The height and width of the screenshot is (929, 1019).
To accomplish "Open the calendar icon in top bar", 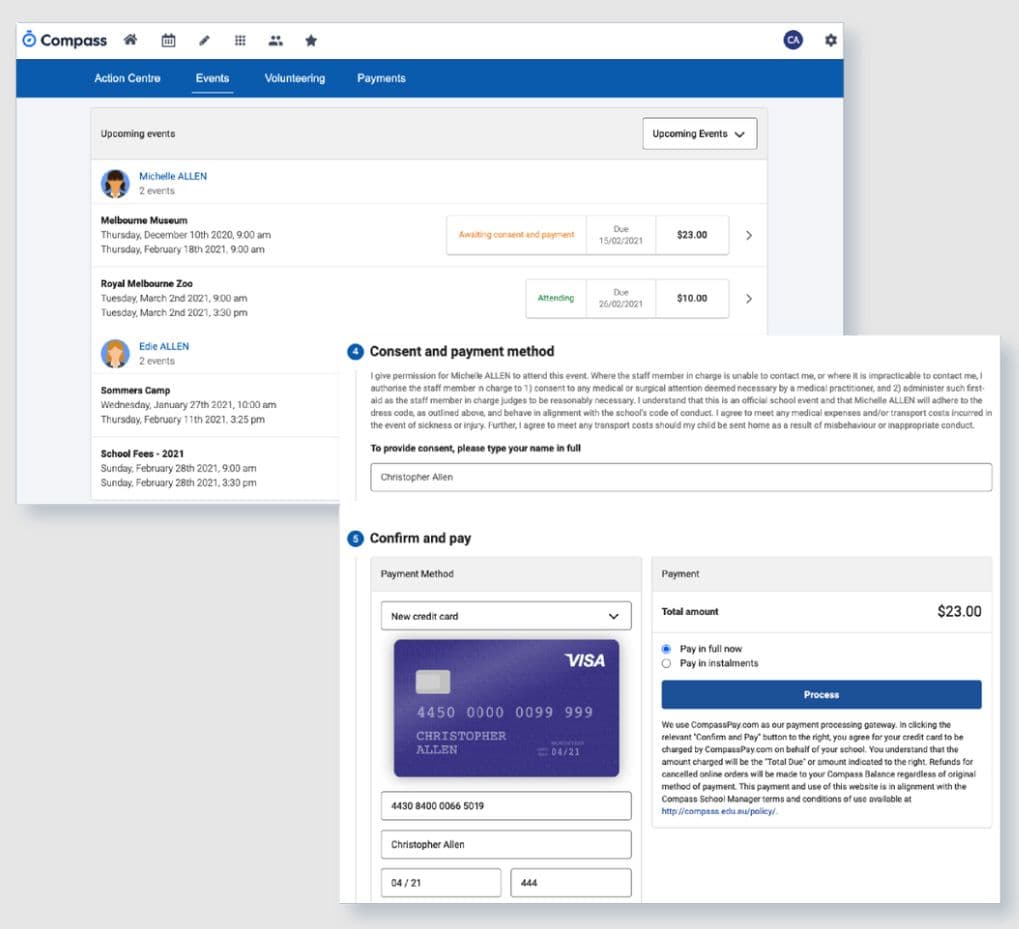I will tap(168, 40).
